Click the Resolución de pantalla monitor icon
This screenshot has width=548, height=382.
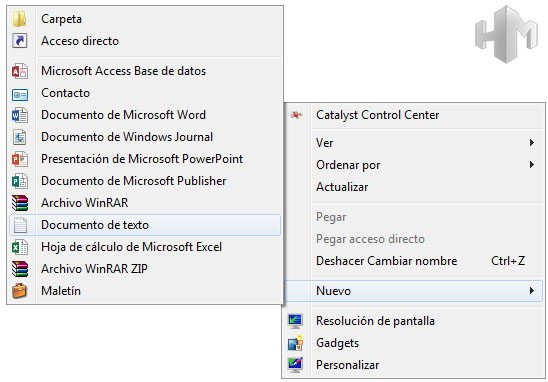click(295, 321)
